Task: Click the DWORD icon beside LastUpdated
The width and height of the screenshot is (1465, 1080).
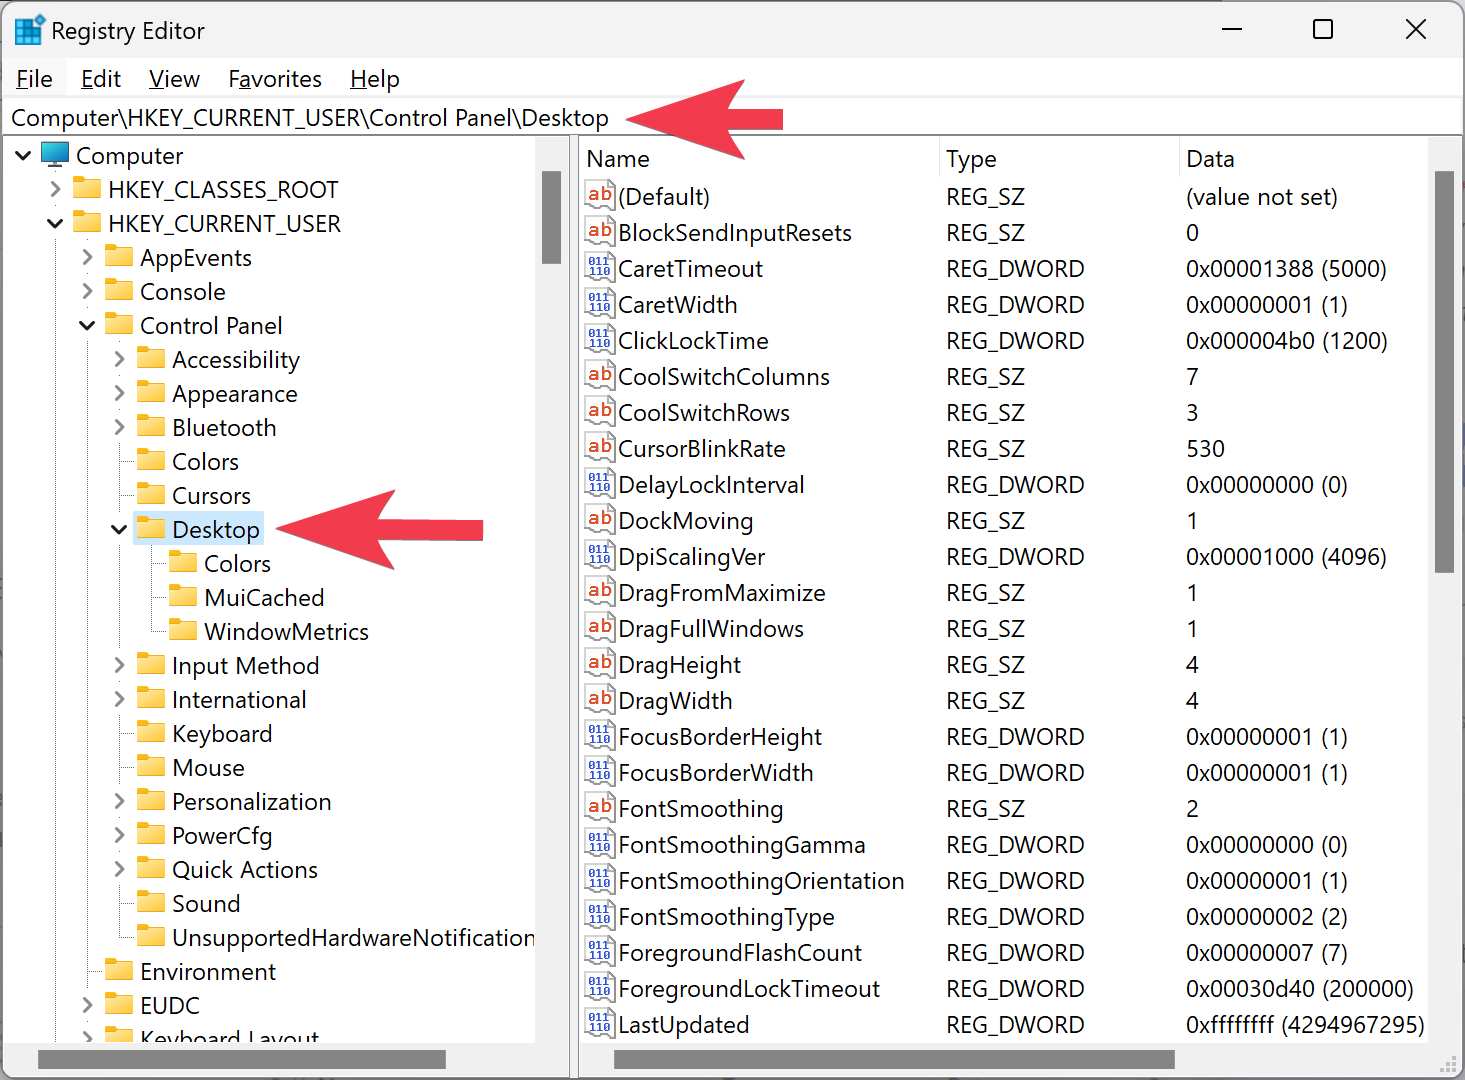Action: click(600, 1024)
